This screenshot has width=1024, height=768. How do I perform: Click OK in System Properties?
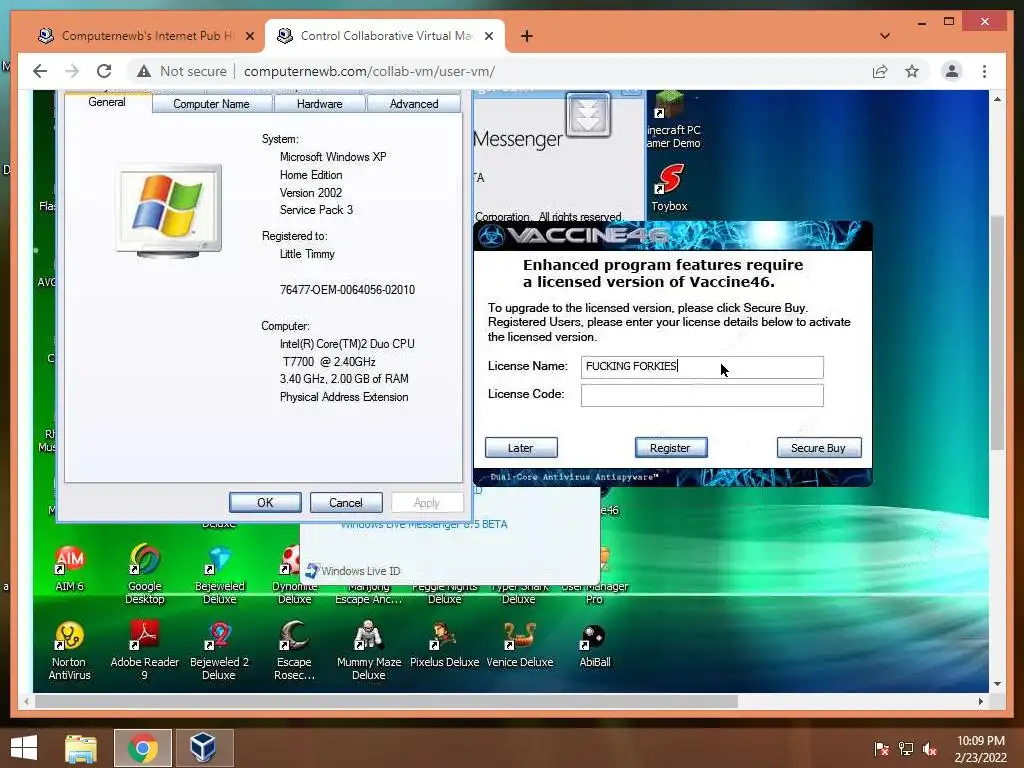265,502
